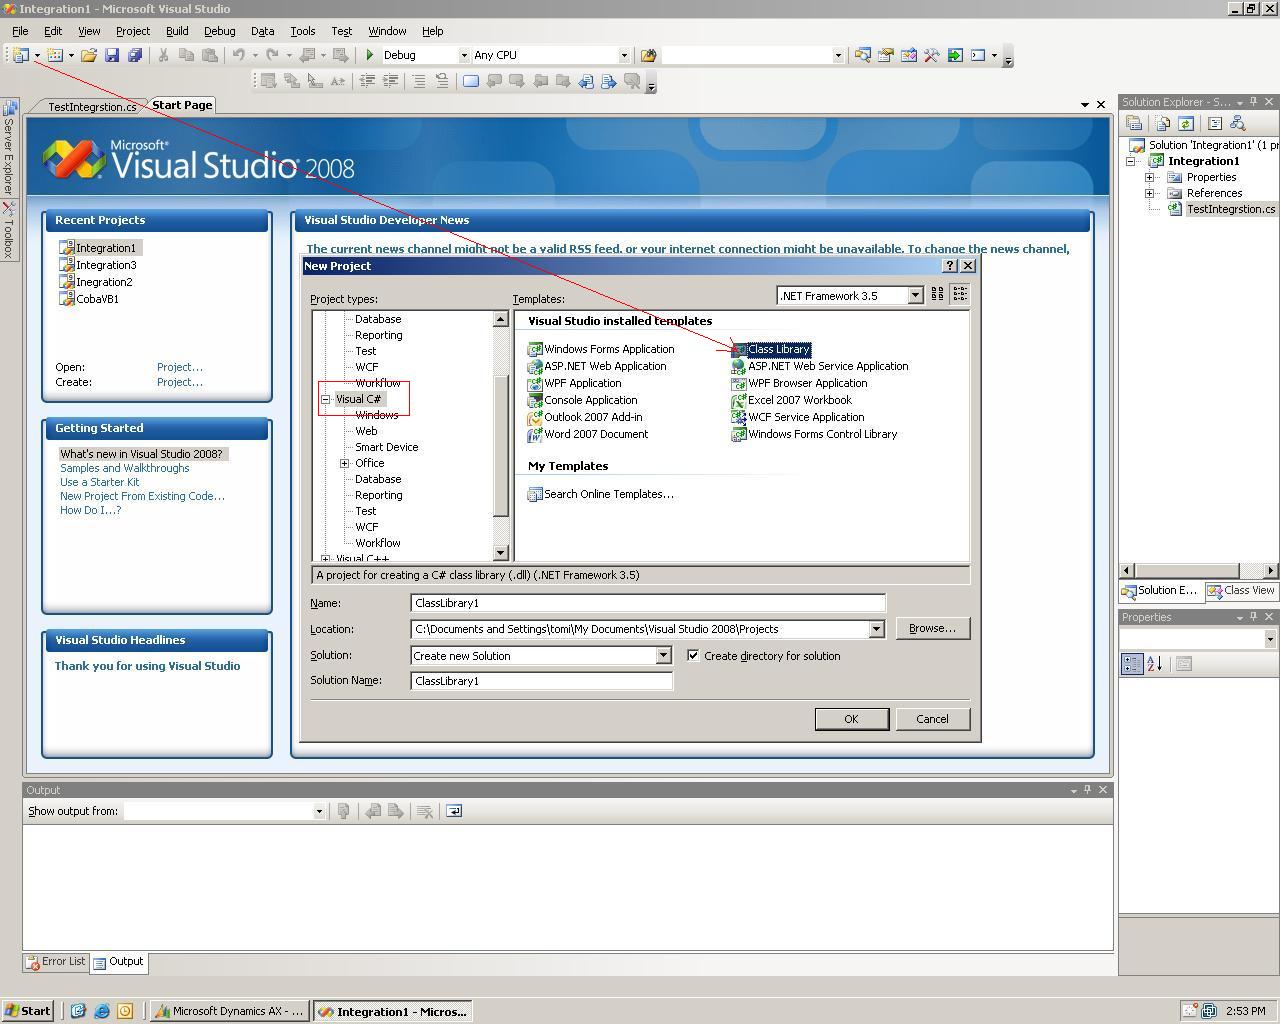This screenshot has width=1280, height=1024.
Task: Click the project Name input field
Action: [648, 603]
